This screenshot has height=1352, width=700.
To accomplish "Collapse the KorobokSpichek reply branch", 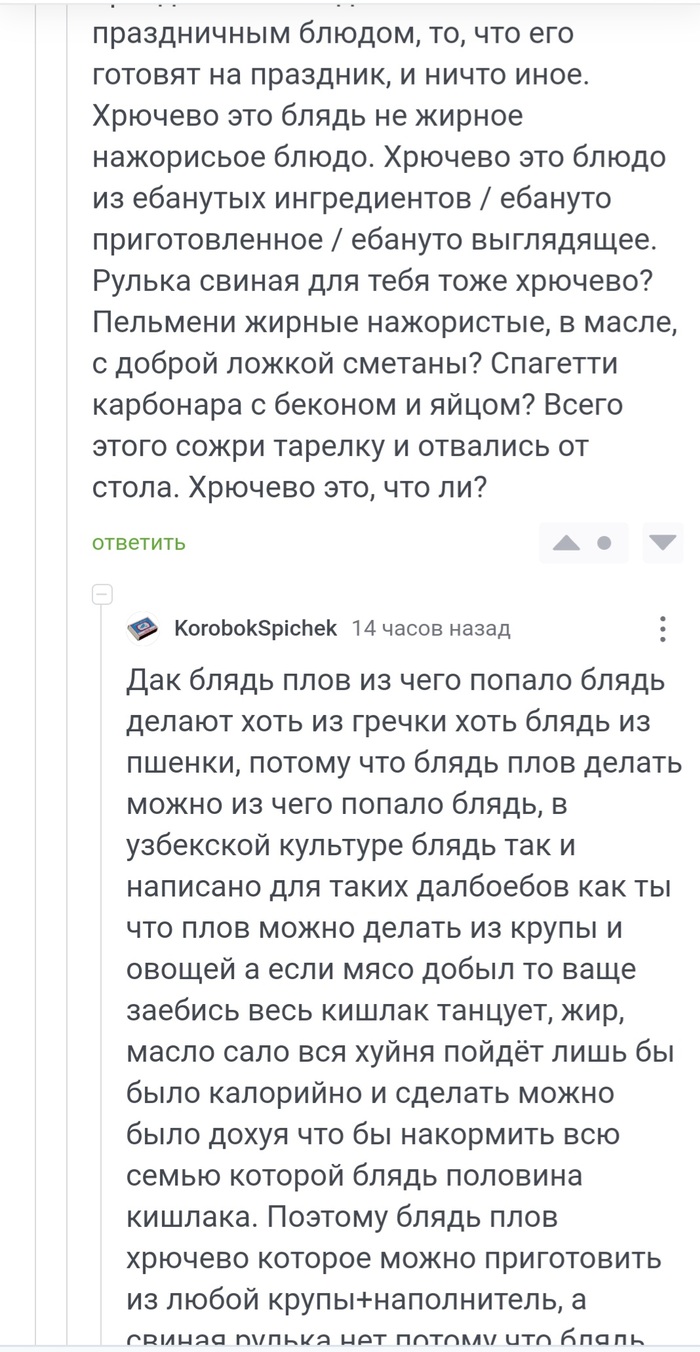I will [x=102, y=595].
